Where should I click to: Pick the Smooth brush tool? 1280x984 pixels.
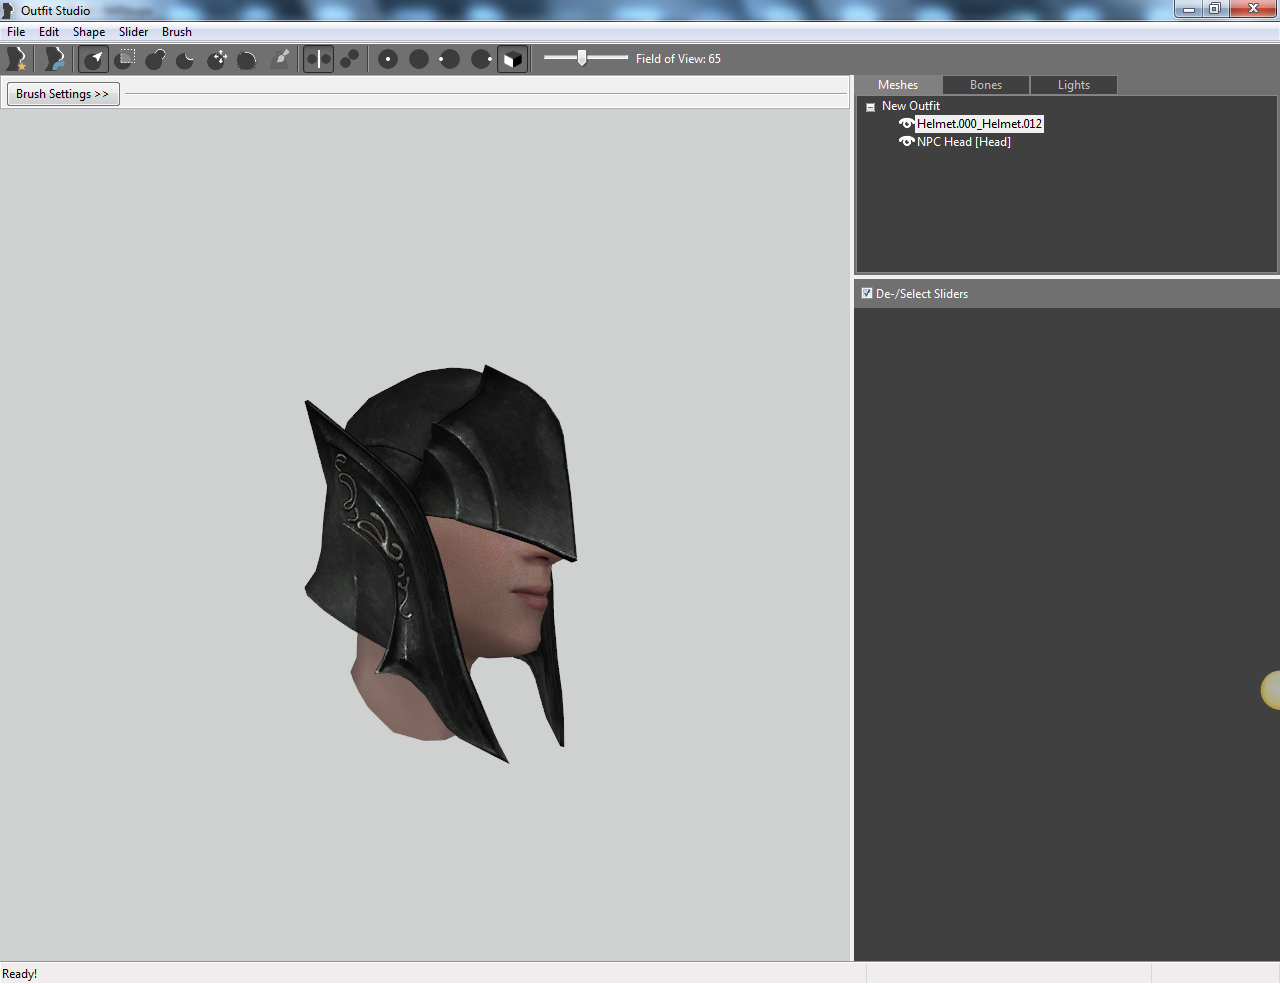247,59
